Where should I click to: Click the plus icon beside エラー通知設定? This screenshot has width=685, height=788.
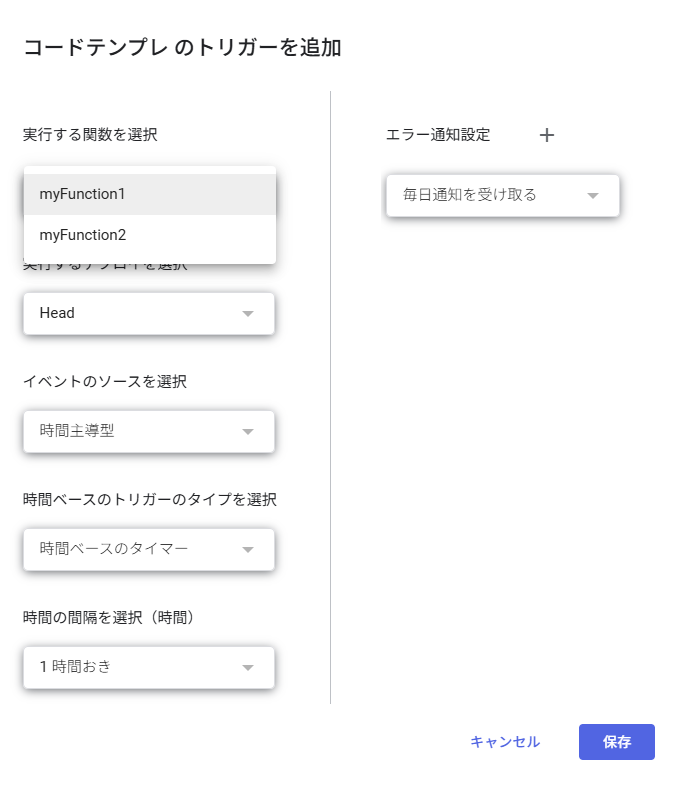pos(547,135)
